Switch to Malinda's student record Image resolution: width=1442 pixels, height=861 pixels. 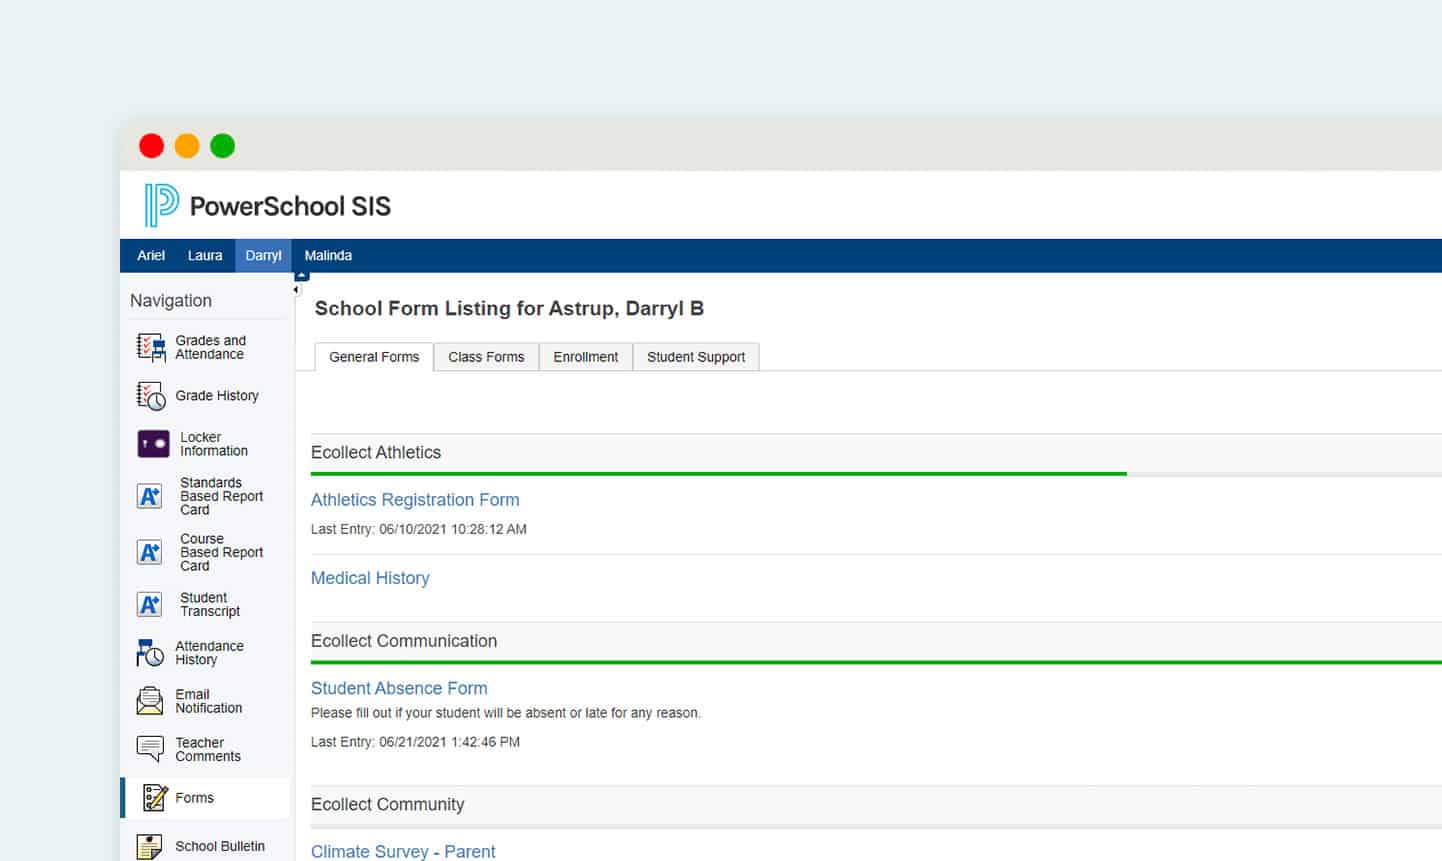(x=327, y=255)
